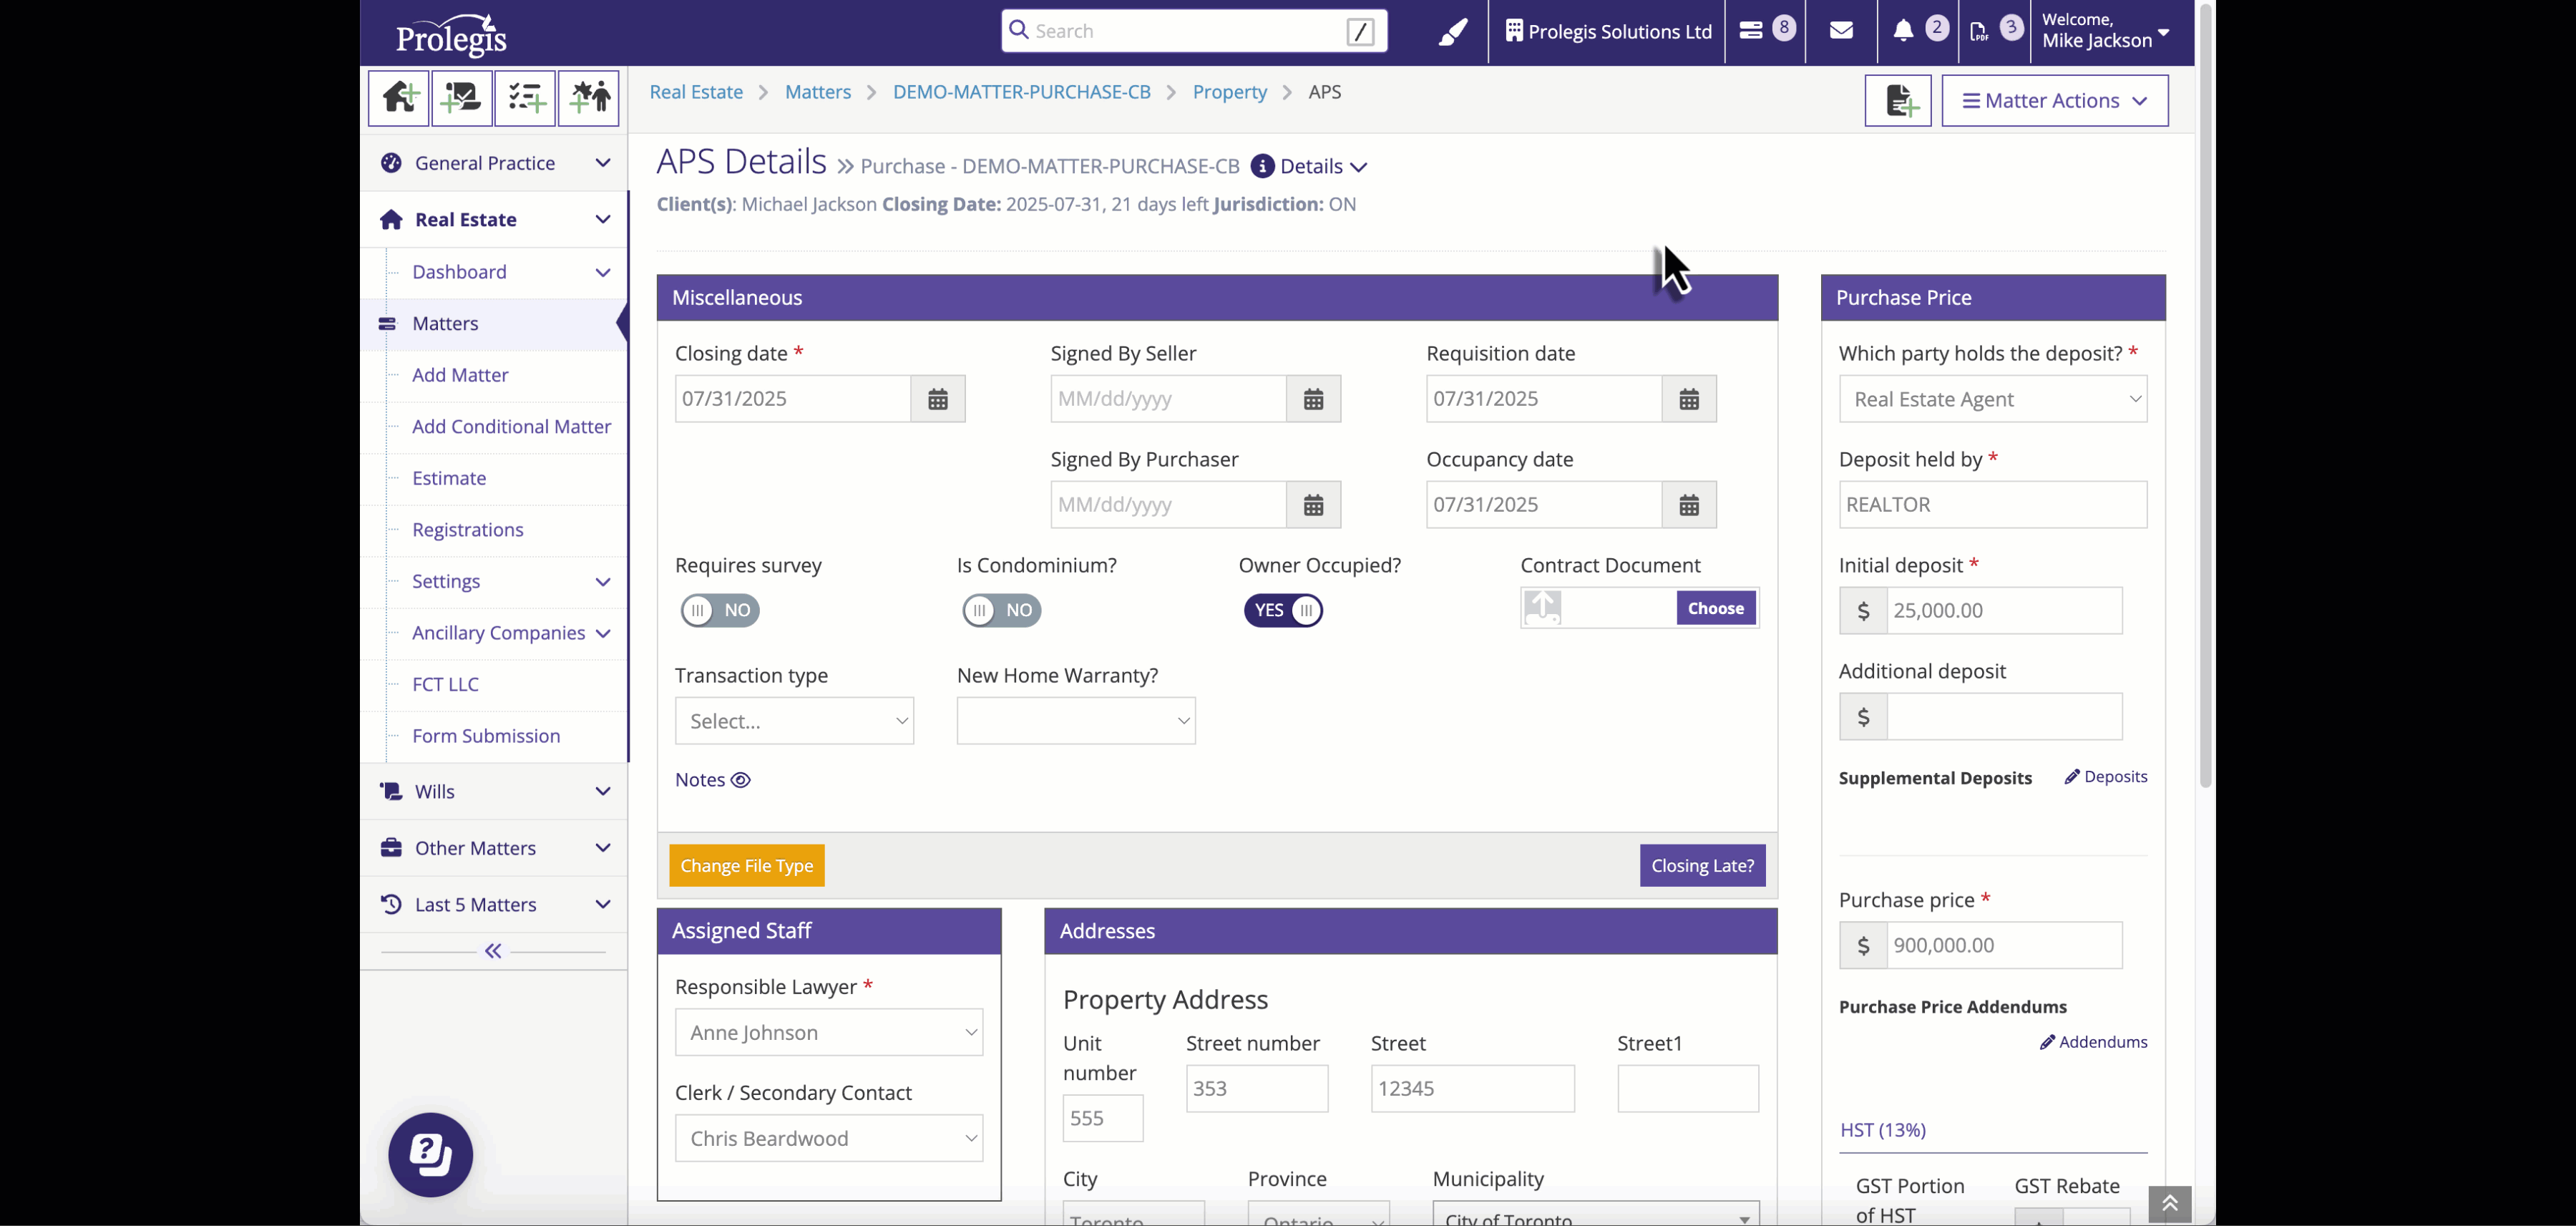Open the deposit holder party dropdown
Image resolution: width=2576 pixels, height=1226 pixels.
click(x=1992, y=399)
